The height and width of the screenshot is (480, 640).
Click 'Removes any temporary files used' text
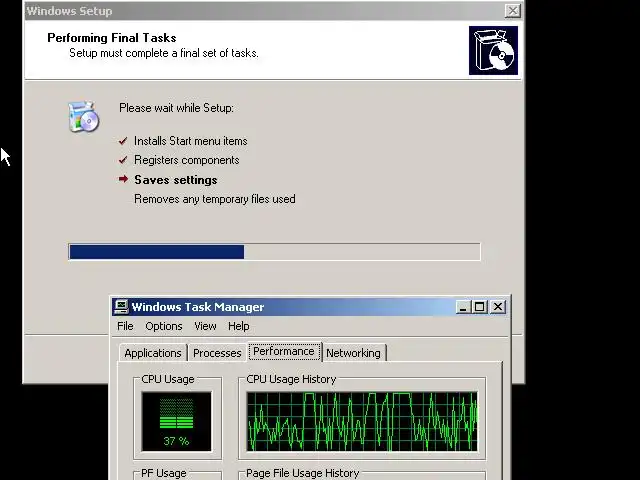(215, 199)
